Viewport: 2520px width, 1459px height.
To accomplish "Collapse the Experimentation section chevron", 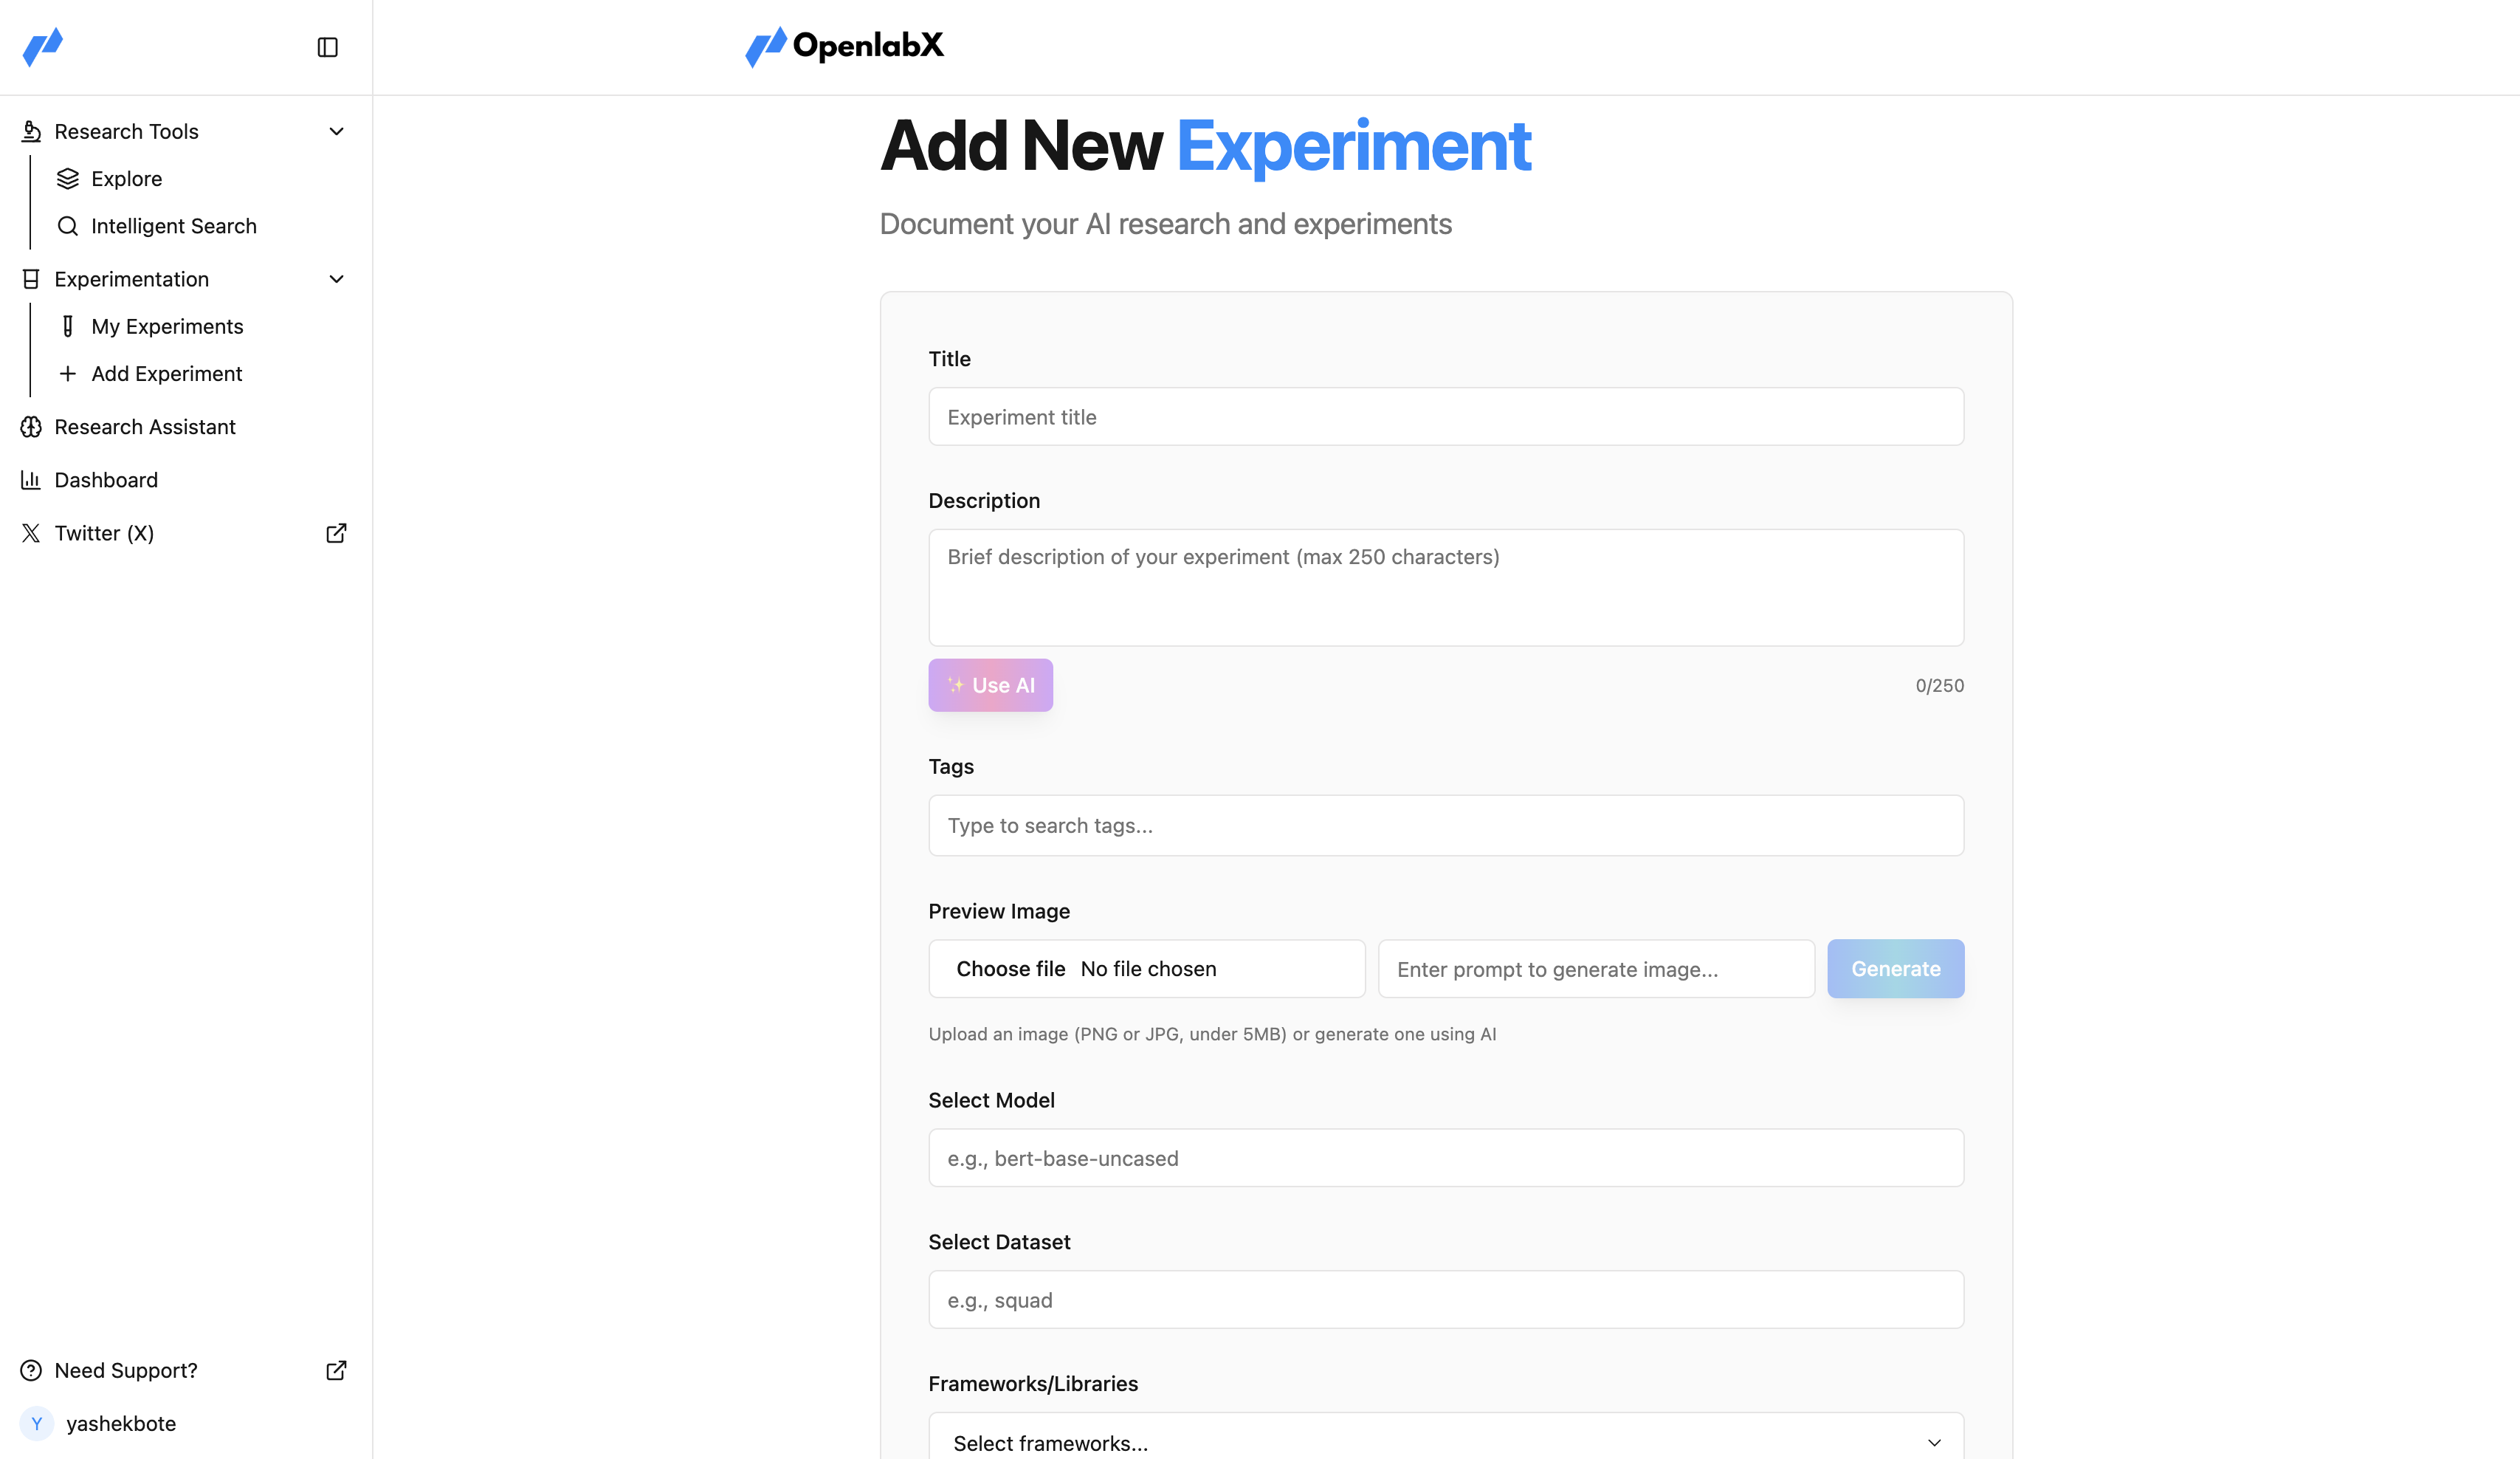I will pyautogui.click(x=336, y=279).
